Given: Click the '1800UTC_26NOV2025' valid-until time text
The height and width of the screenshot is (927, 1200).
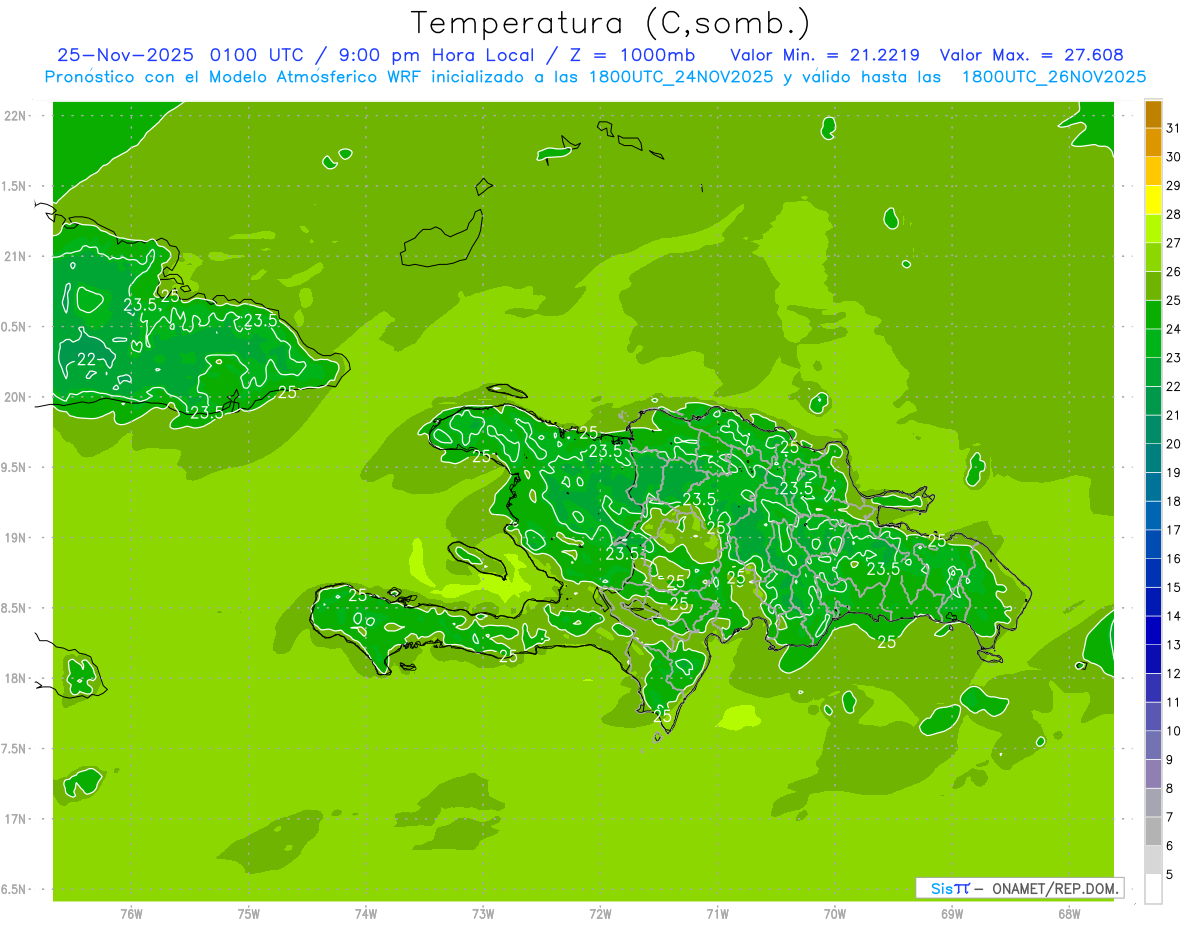Looking at the screenshot, I should 1053,77.
